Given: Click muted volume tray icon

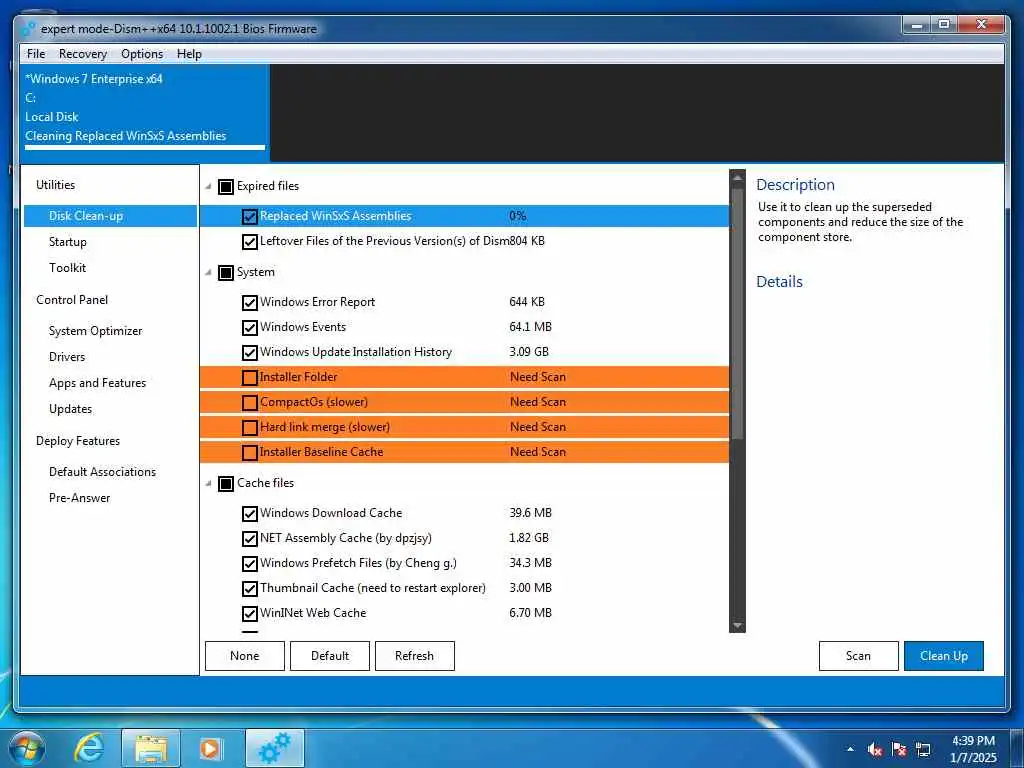Looking at the screenshot, I should pos(874,749).
